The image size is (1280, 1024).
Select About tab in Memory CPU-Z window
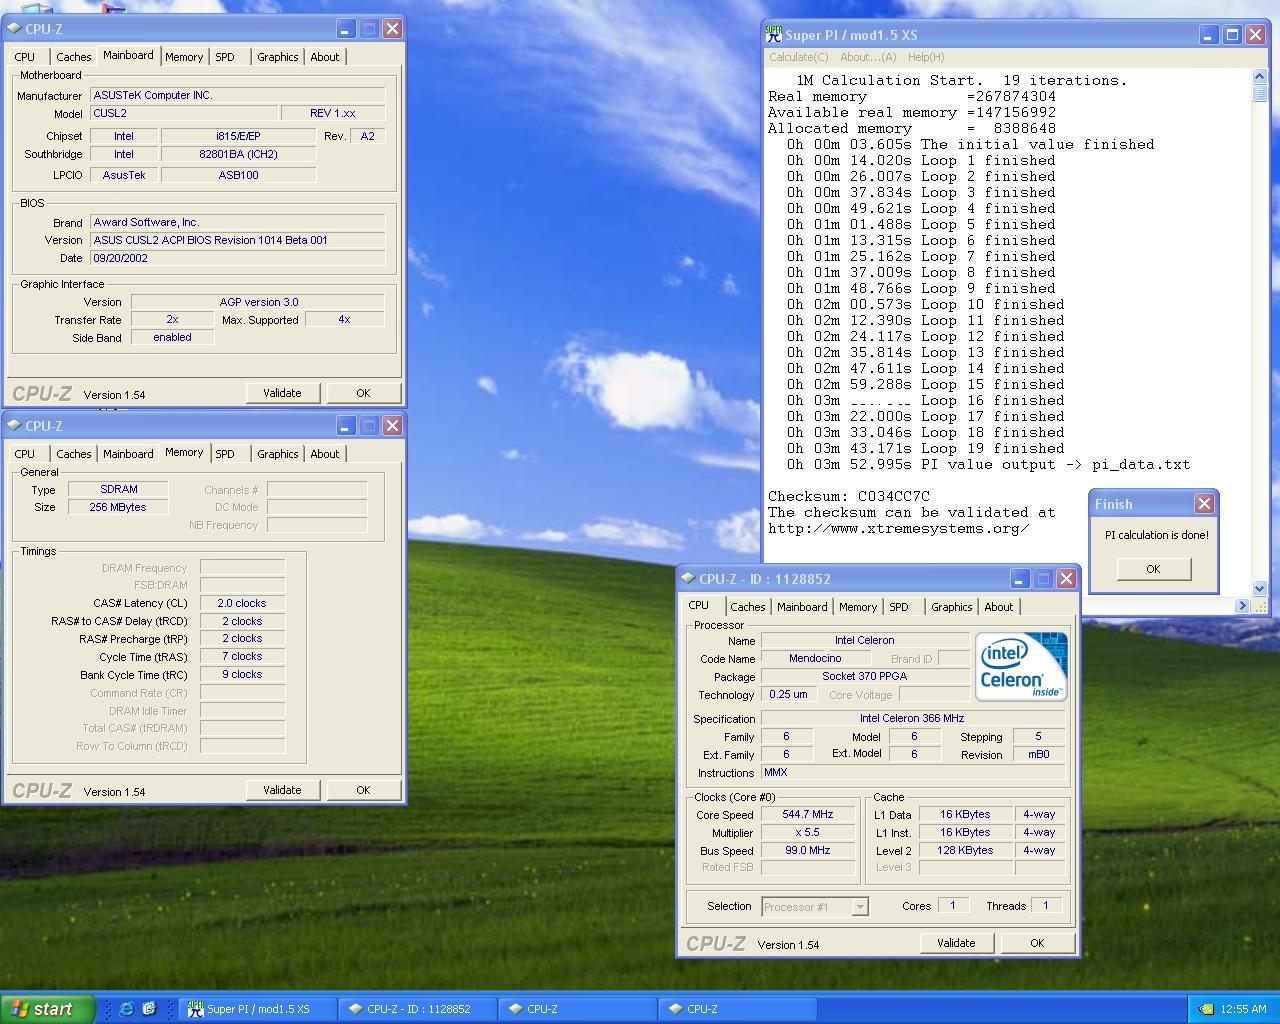[x=324, y=454]
